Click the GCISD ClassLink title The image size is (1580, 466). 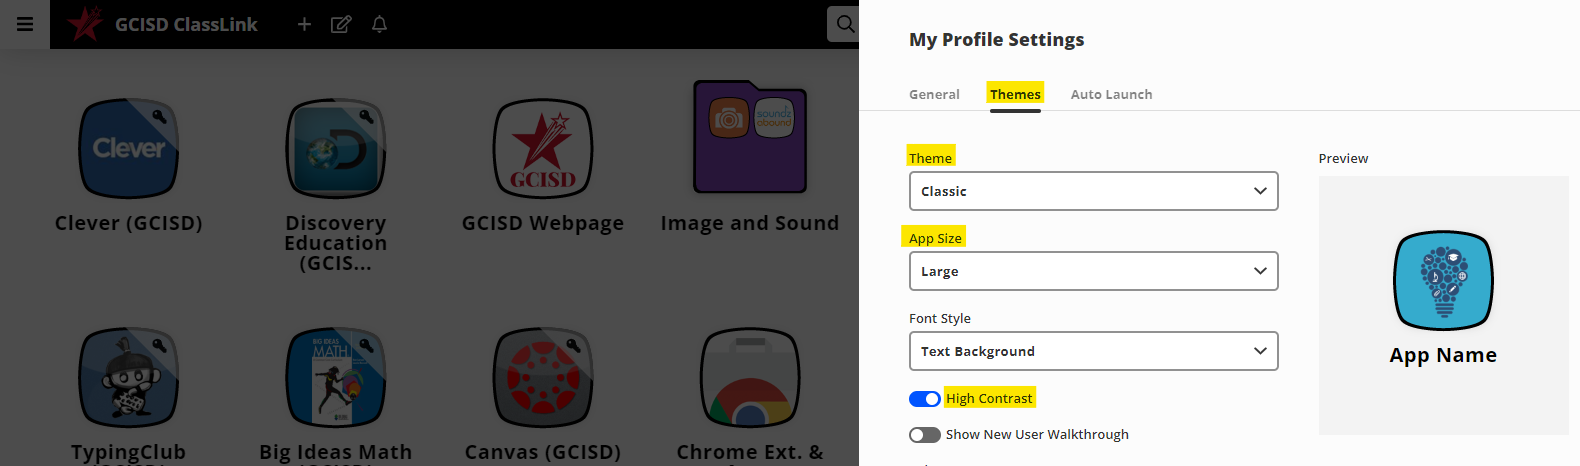[x=186, y=24]
